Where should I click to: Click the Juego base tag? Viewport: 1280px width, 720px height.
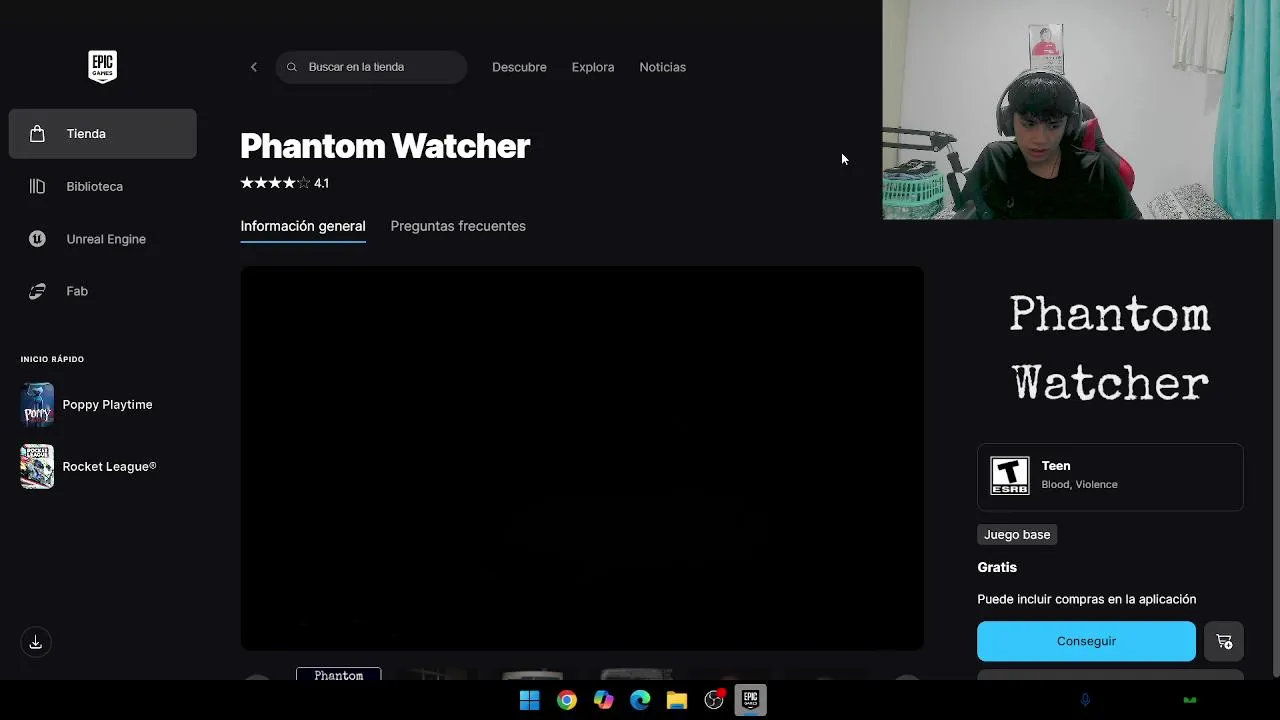pos(1017,535)
